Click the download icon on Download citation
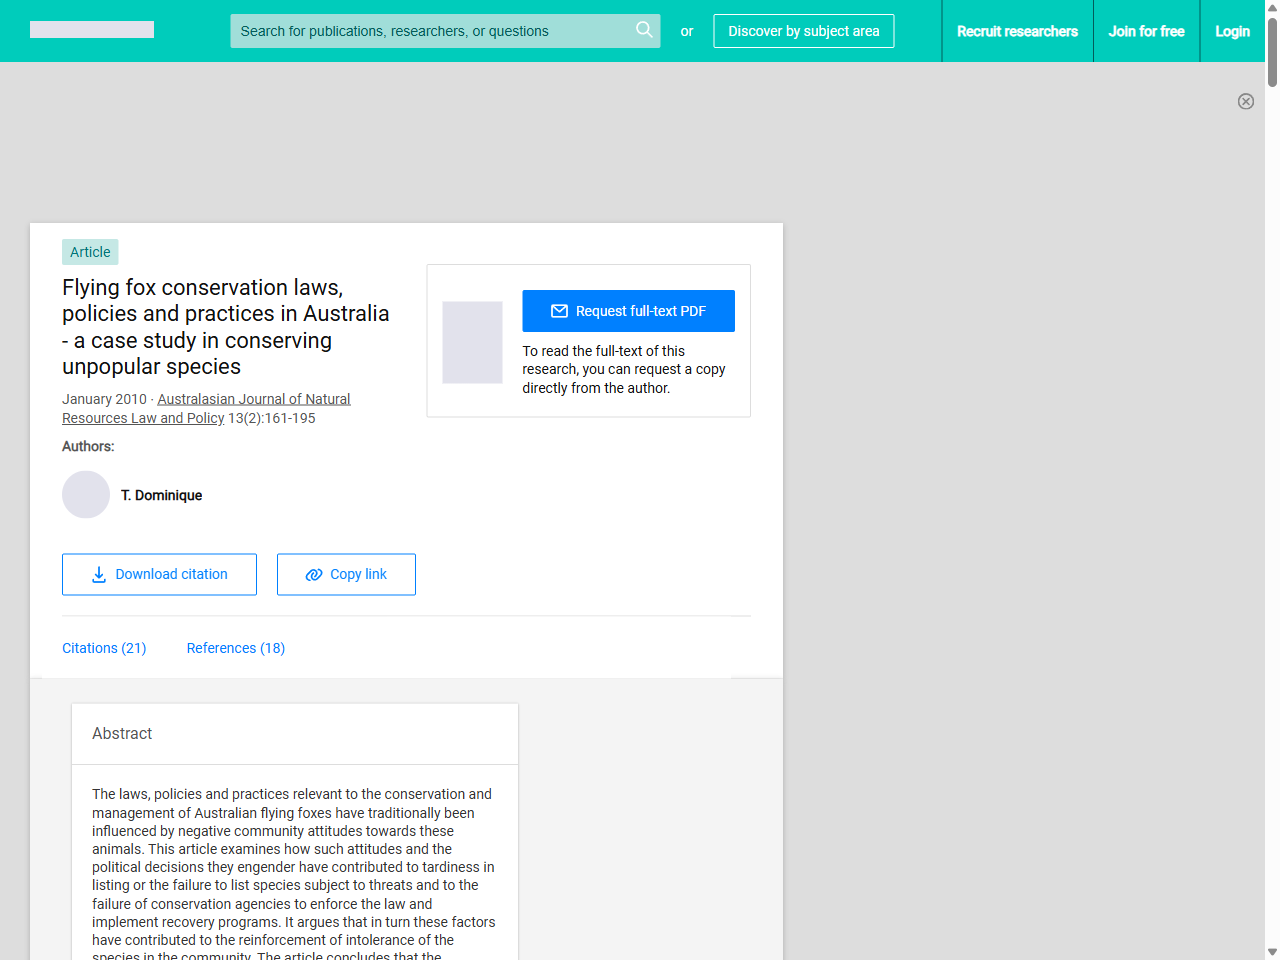Screen dimensions: 1280x960 [97, 575]
